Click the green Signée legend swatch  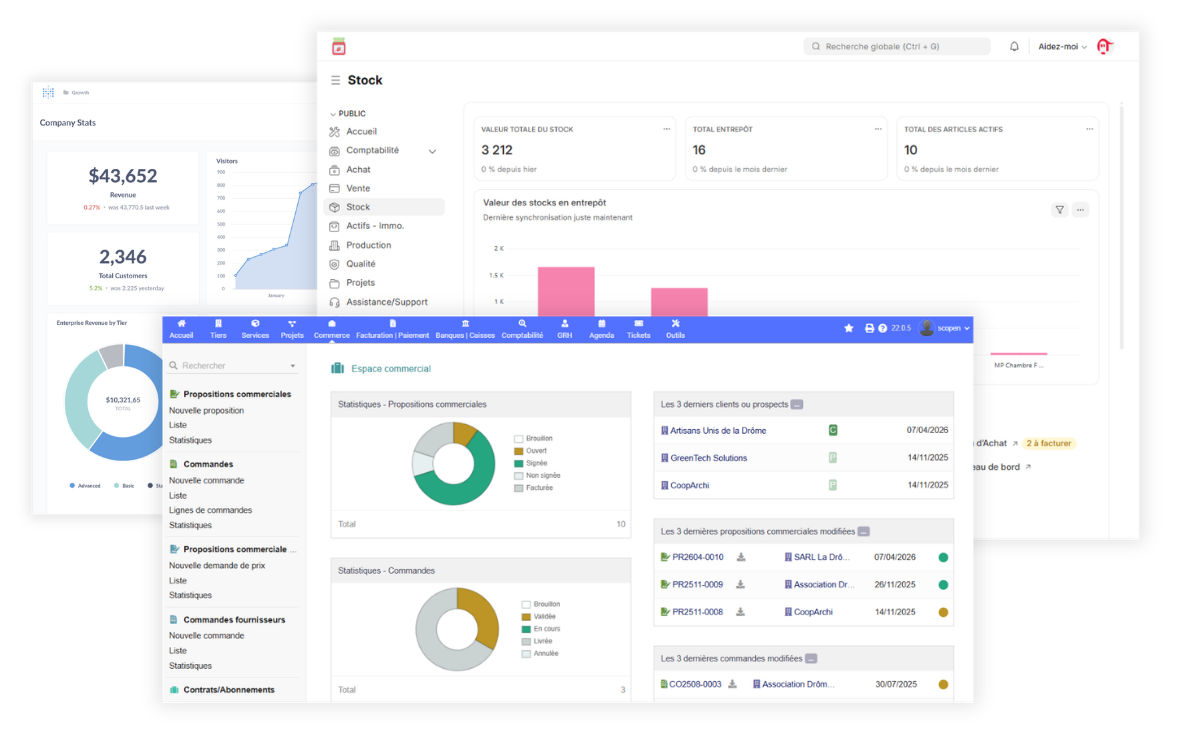(x=518, y=464)
